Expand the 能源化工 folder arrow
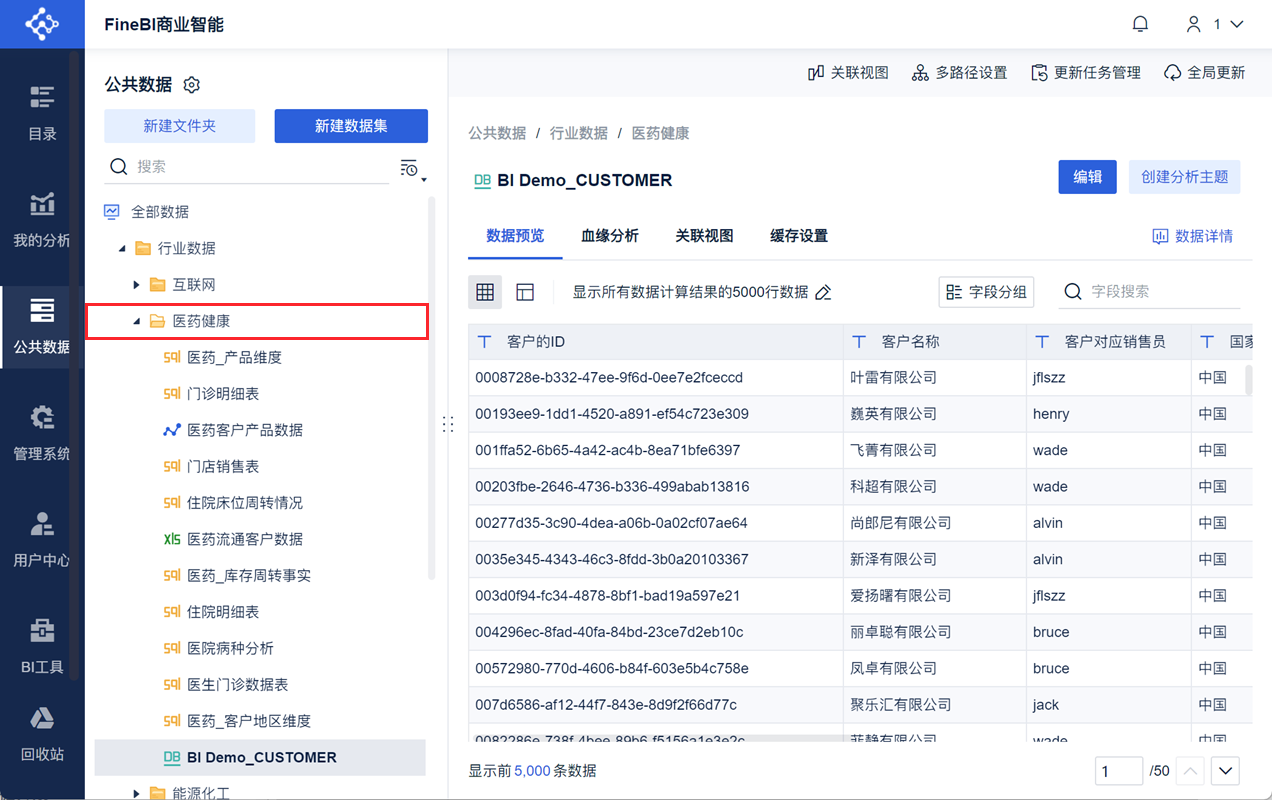The image size is (1272, 800). pyautogui.click(x=136, y=793)
